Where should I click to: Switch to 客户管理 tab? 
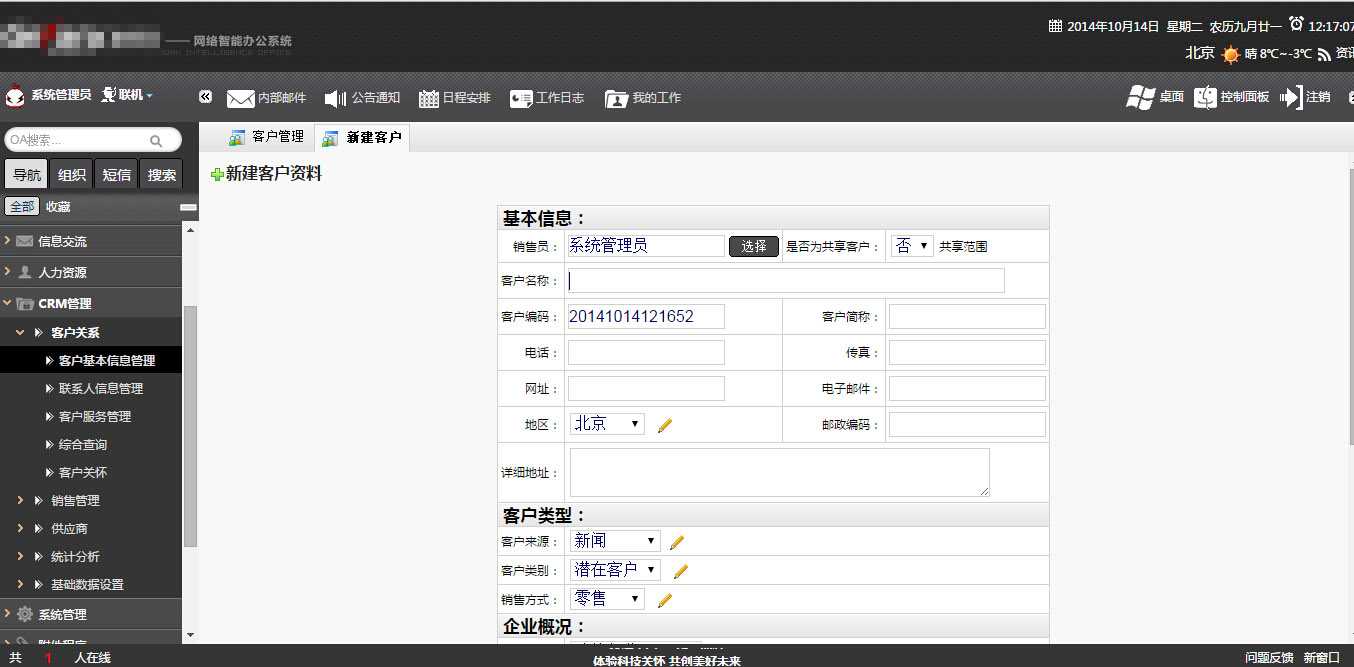(266, 137)
